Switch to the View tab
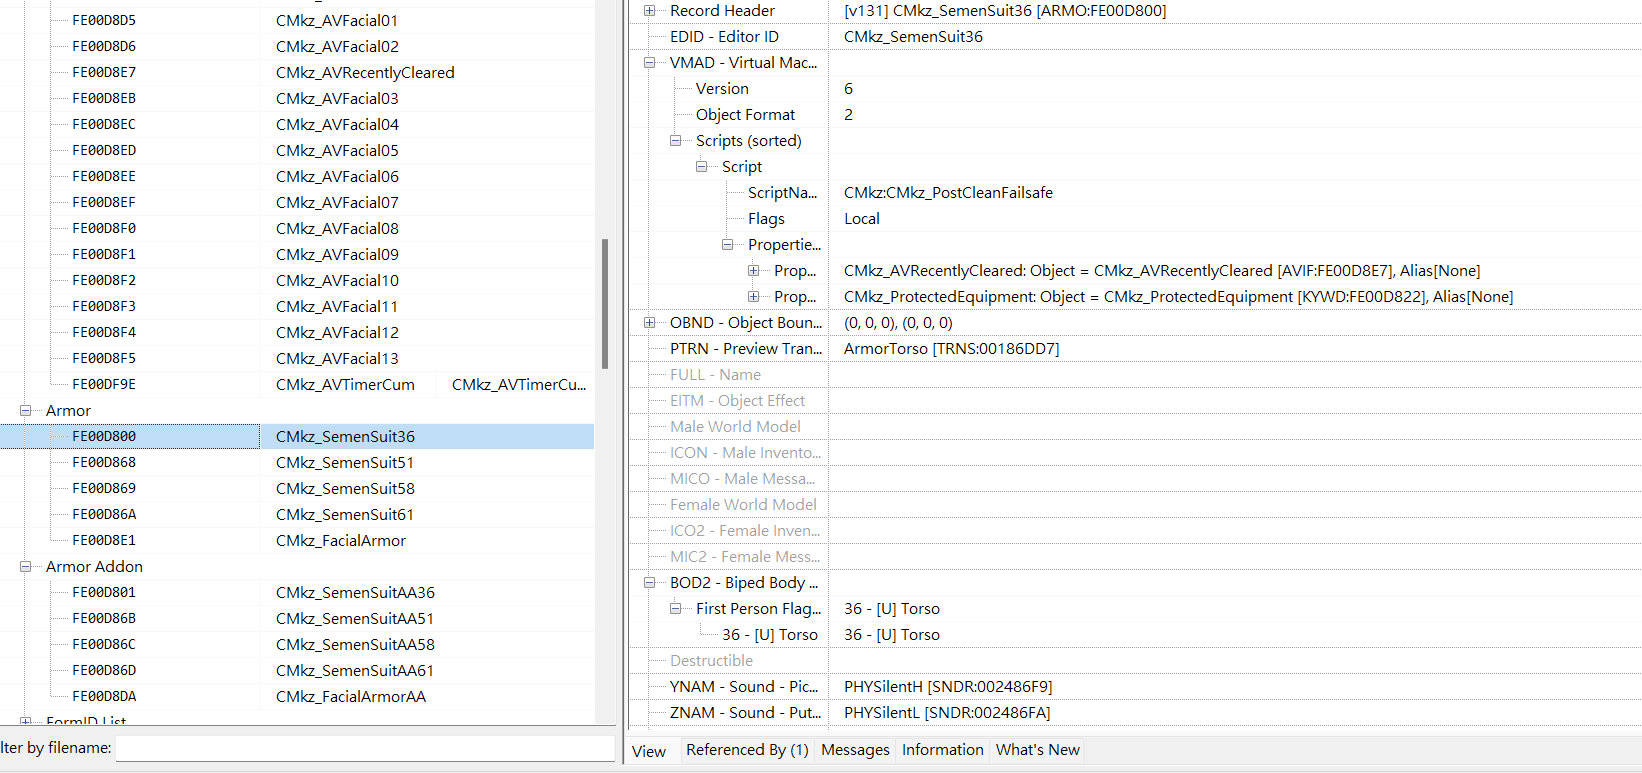 649,751
